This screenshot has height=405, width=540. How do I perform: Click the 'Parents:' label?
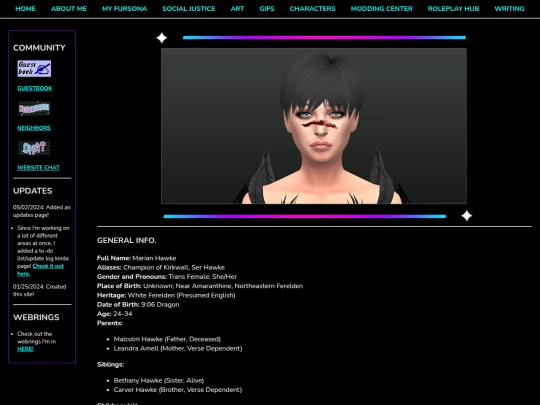coord(110,323)
